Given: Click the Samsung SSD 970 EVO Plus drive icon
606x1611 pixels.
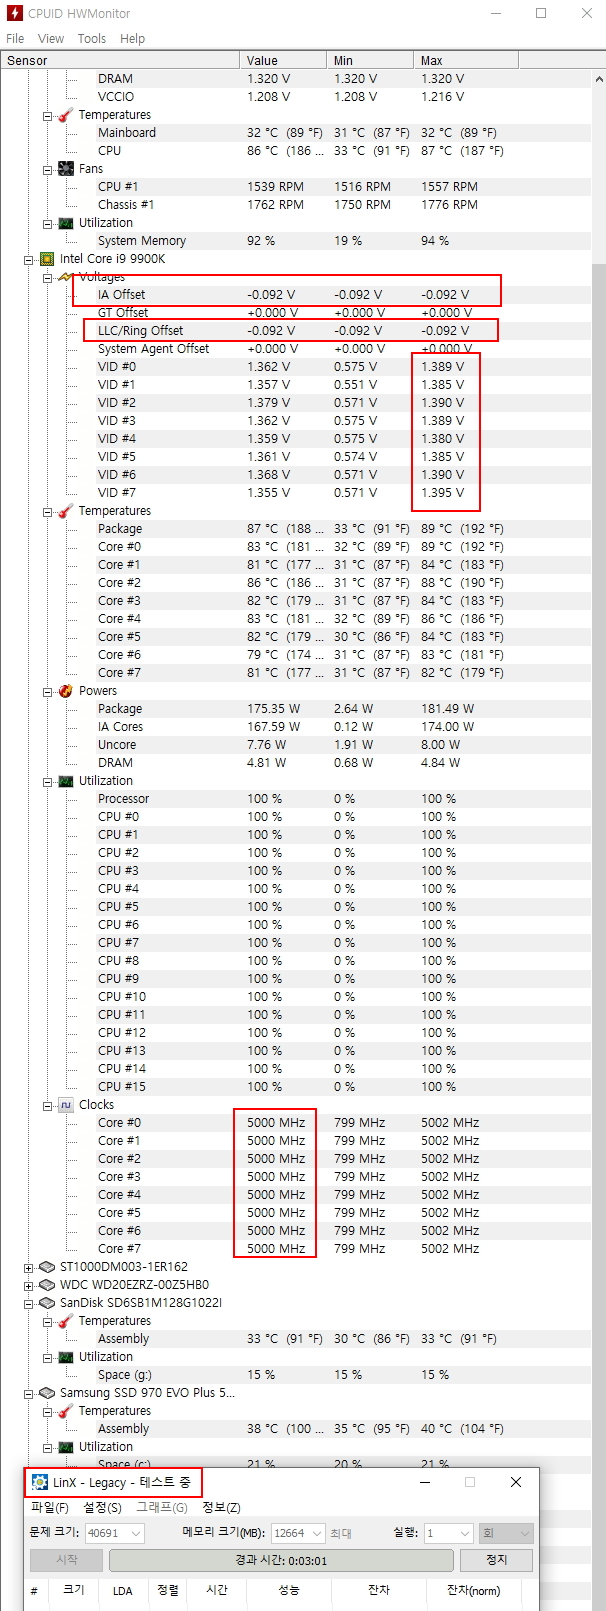Looking at the screenshot, I should [46, 1393].
